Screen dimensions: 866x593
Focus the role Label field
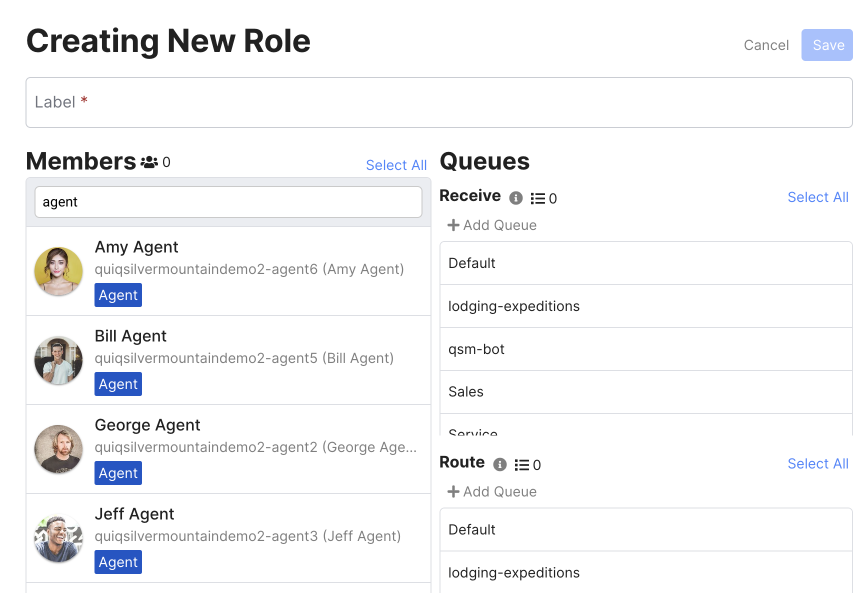click(438, 103)
